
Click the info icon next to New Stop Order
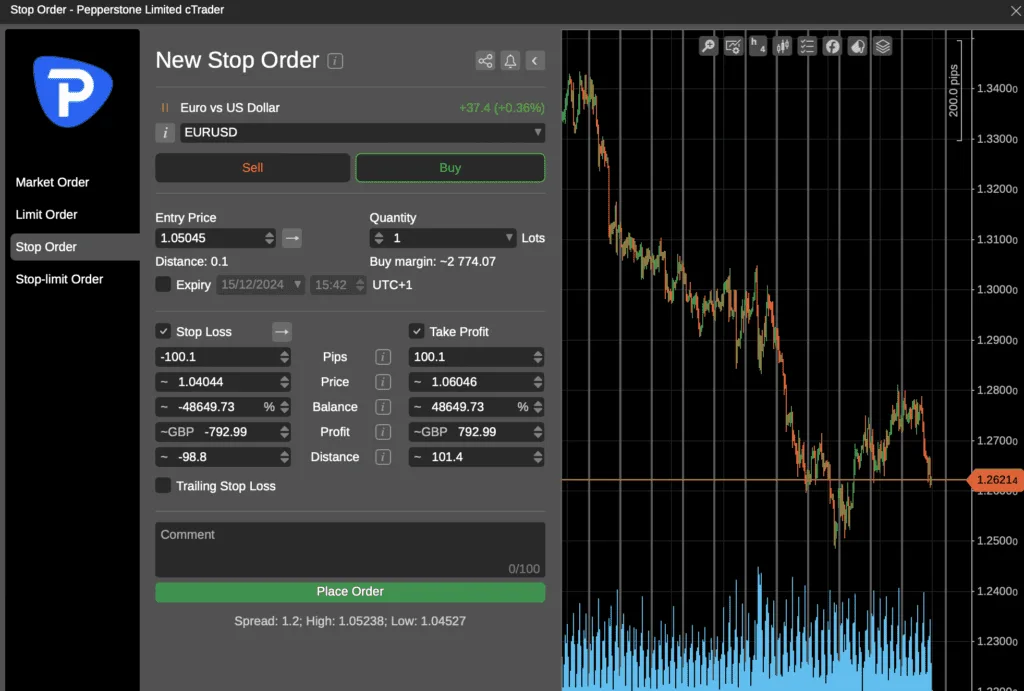(x=335, y=61)
